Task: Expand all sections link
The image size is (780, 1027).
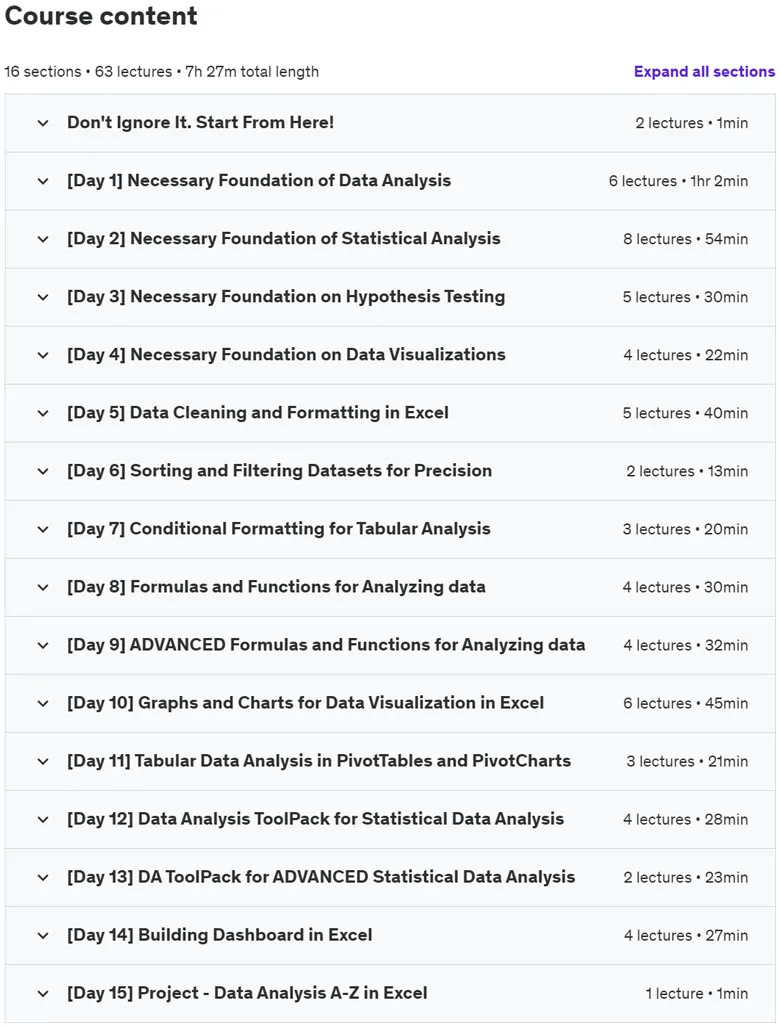Action: click(x=704, y=71)
